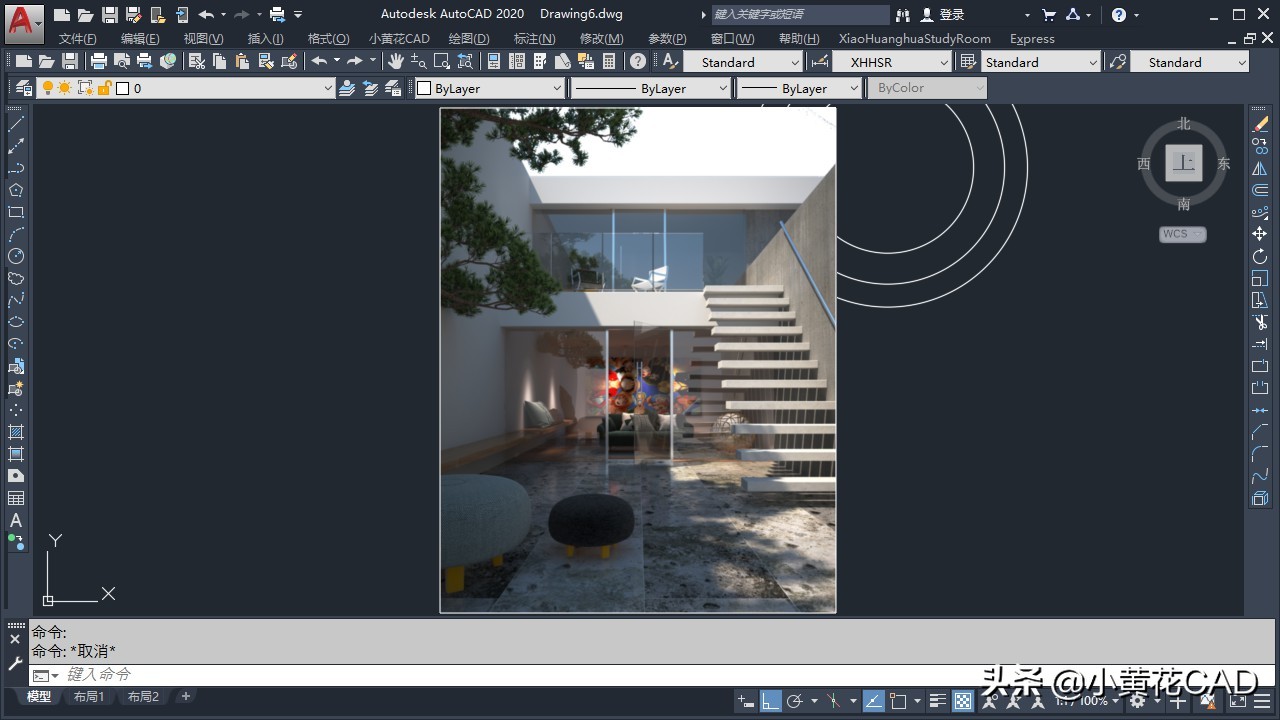Toggle Dynamic Input in status bar
Viewport: 1280px width, 720px height.
745,701
